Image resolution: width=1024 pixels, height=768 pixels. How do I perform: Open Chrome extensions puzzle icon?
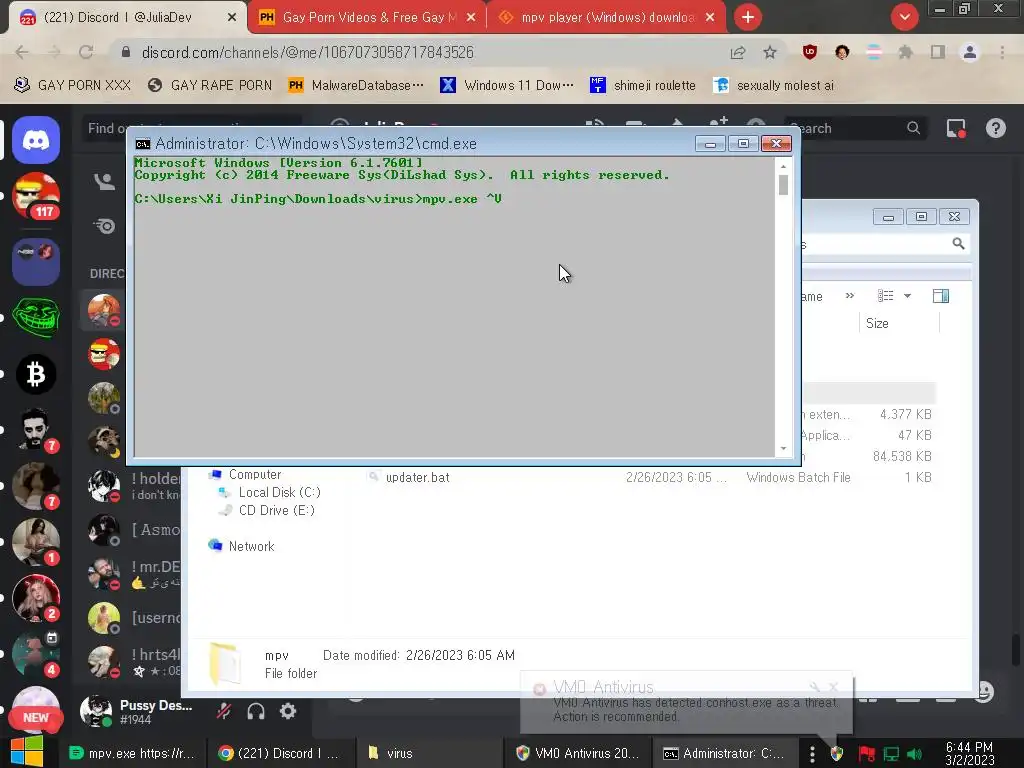click(x=905, y=52)
